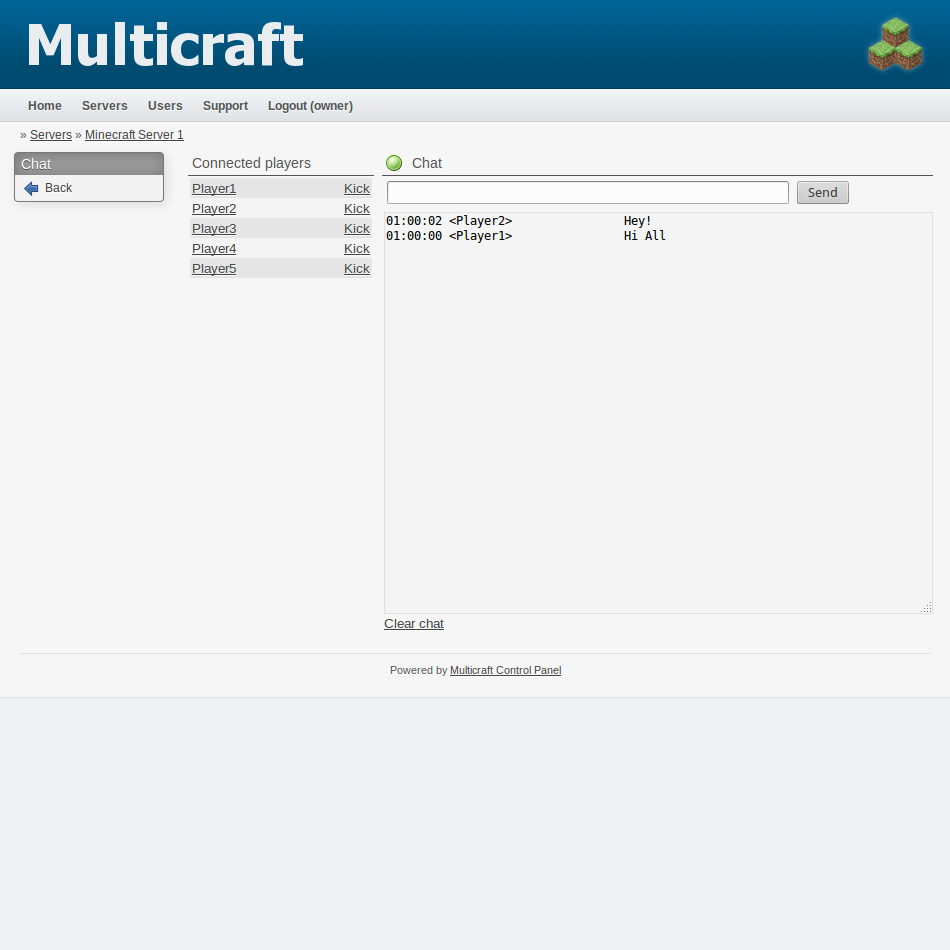Screen dimensions: 950x950
Task: Kick Player1 from the server
Action: tap(357, 188)
